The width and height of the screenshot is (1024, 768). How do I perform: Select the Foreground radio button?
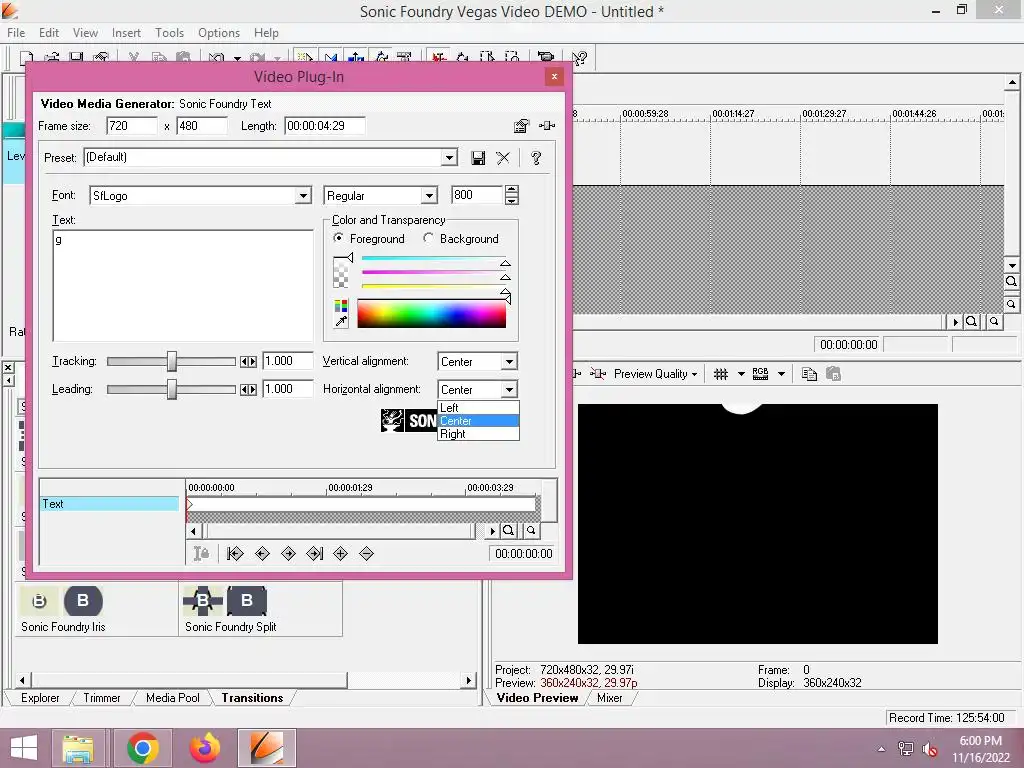click(338, 238)
